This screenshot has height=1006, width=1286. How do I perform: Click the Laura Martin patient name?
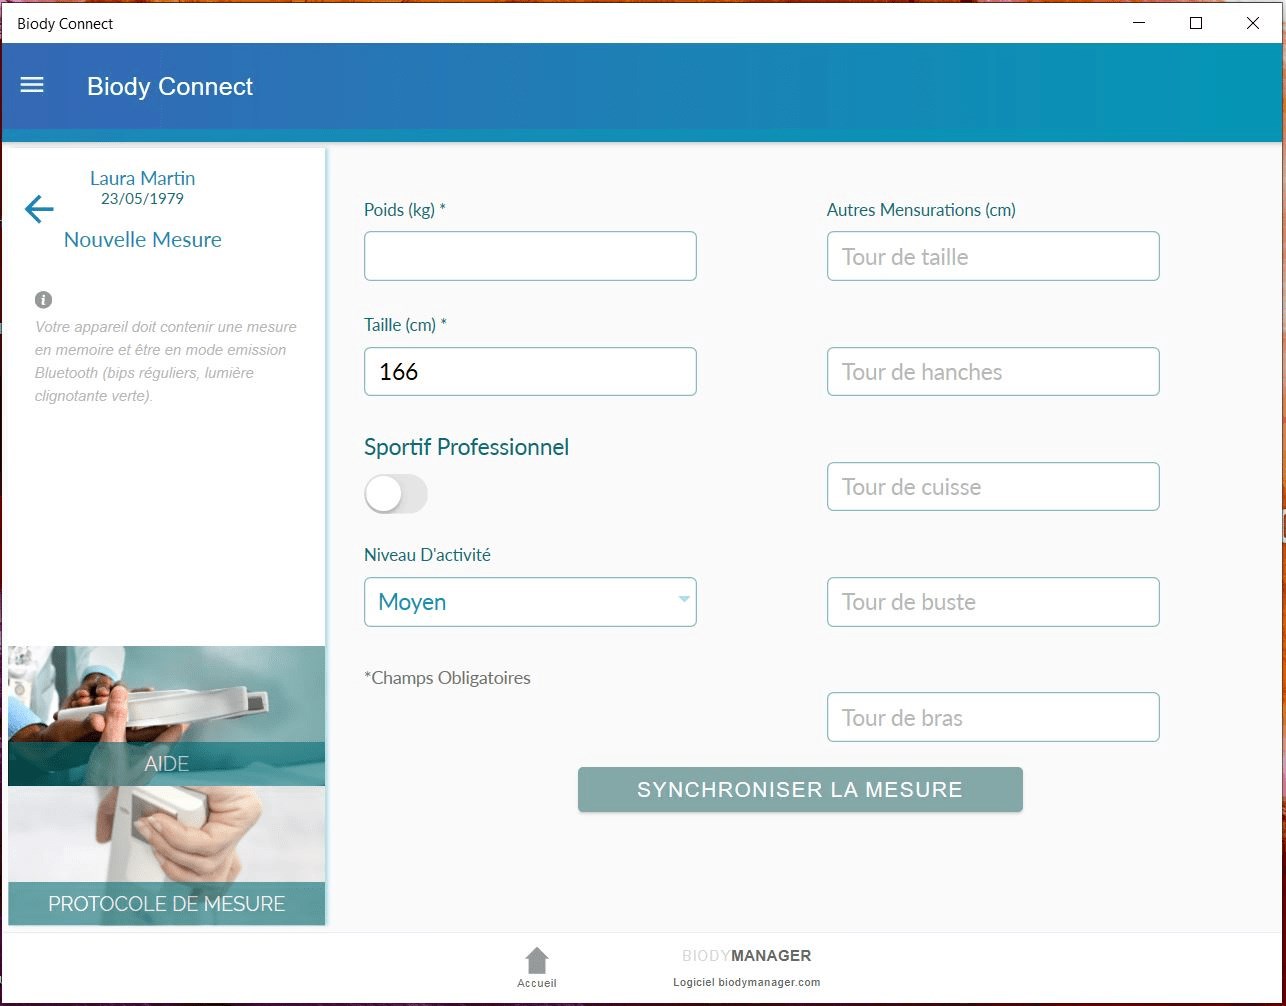tap(143, 178)
